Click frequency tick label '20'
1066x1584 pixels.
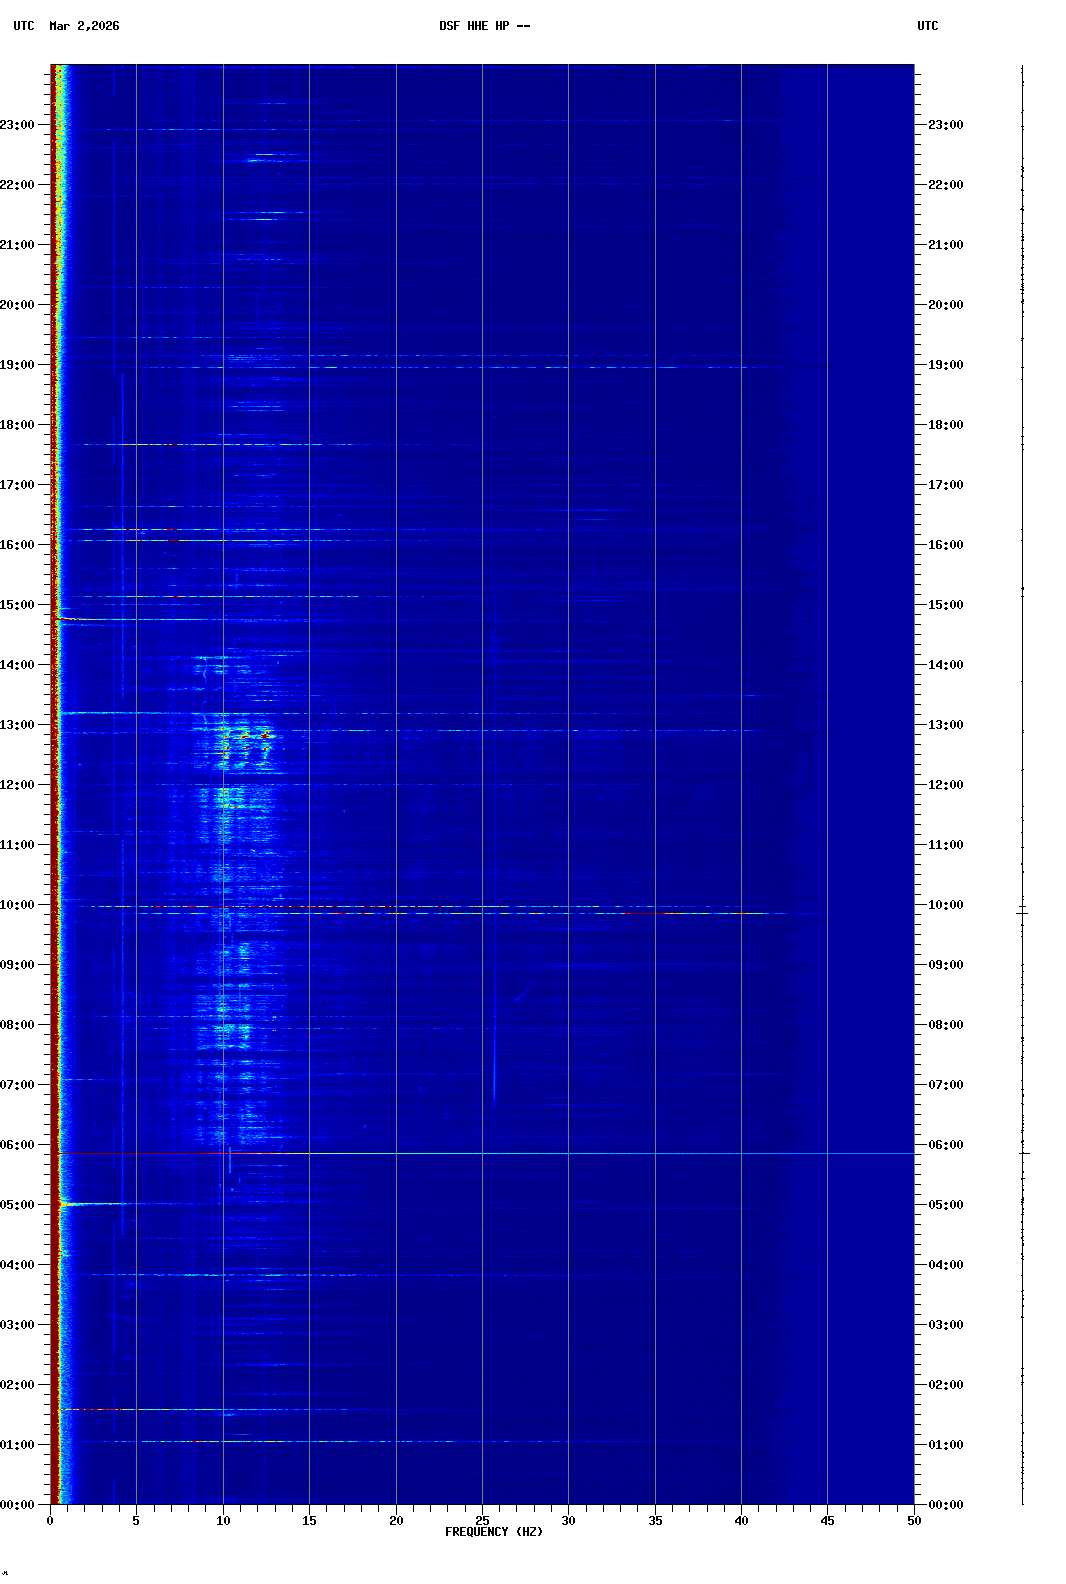pyautogui.click(x=396, y=1521)
